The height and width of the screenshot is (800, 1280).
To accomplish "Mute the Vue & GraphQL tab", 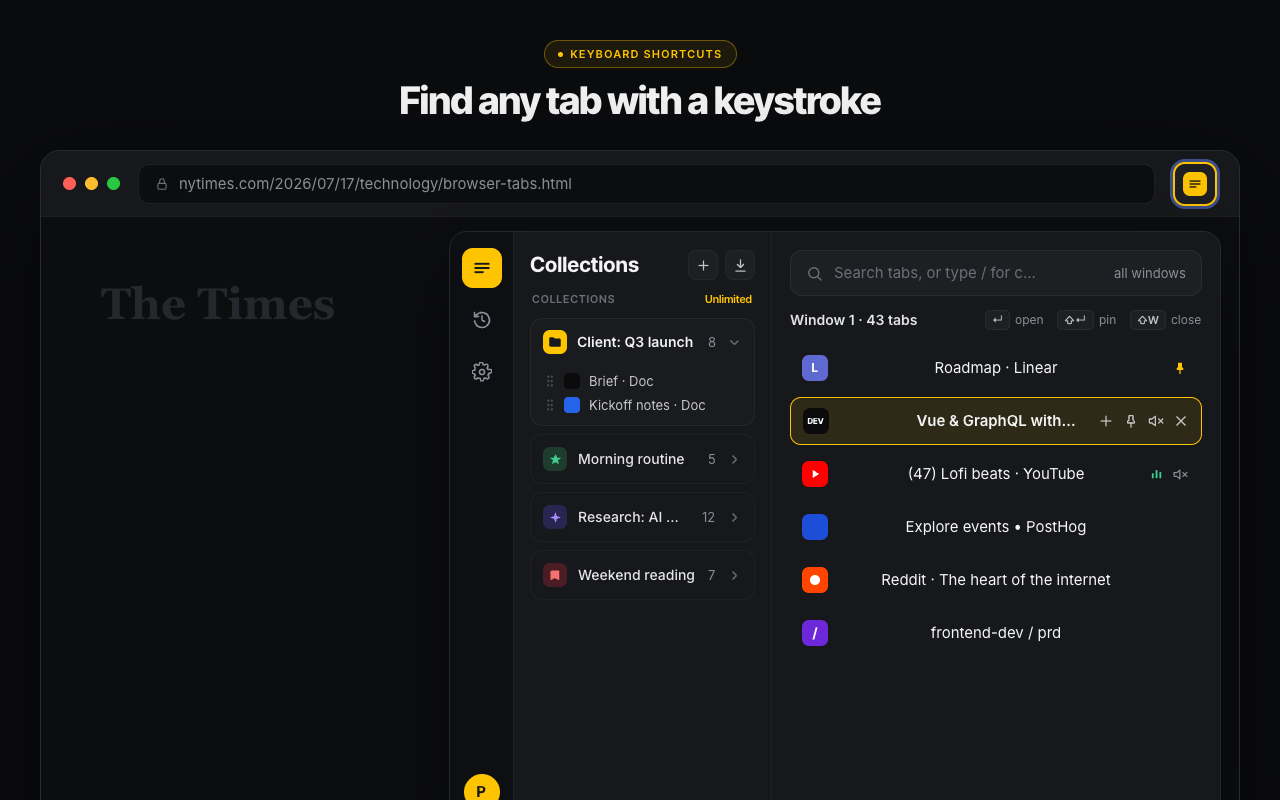I will click(x=1156, y=421).
